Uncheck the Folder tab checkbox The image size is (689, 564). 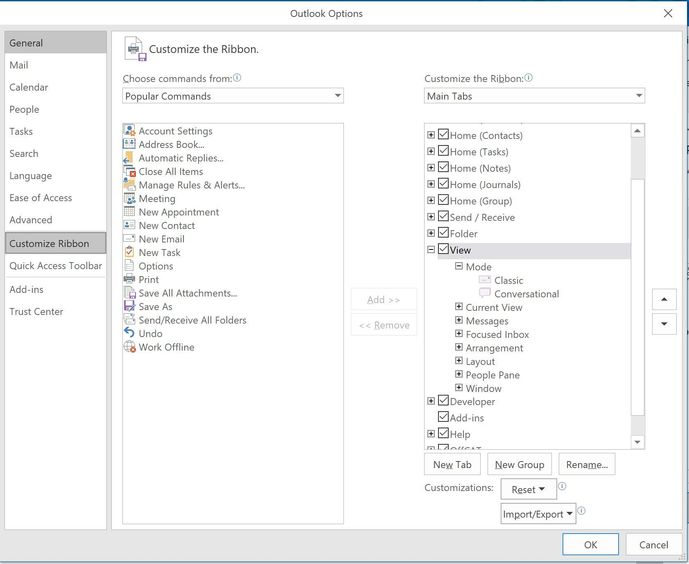pyautogui.click(x=443, y=233)
